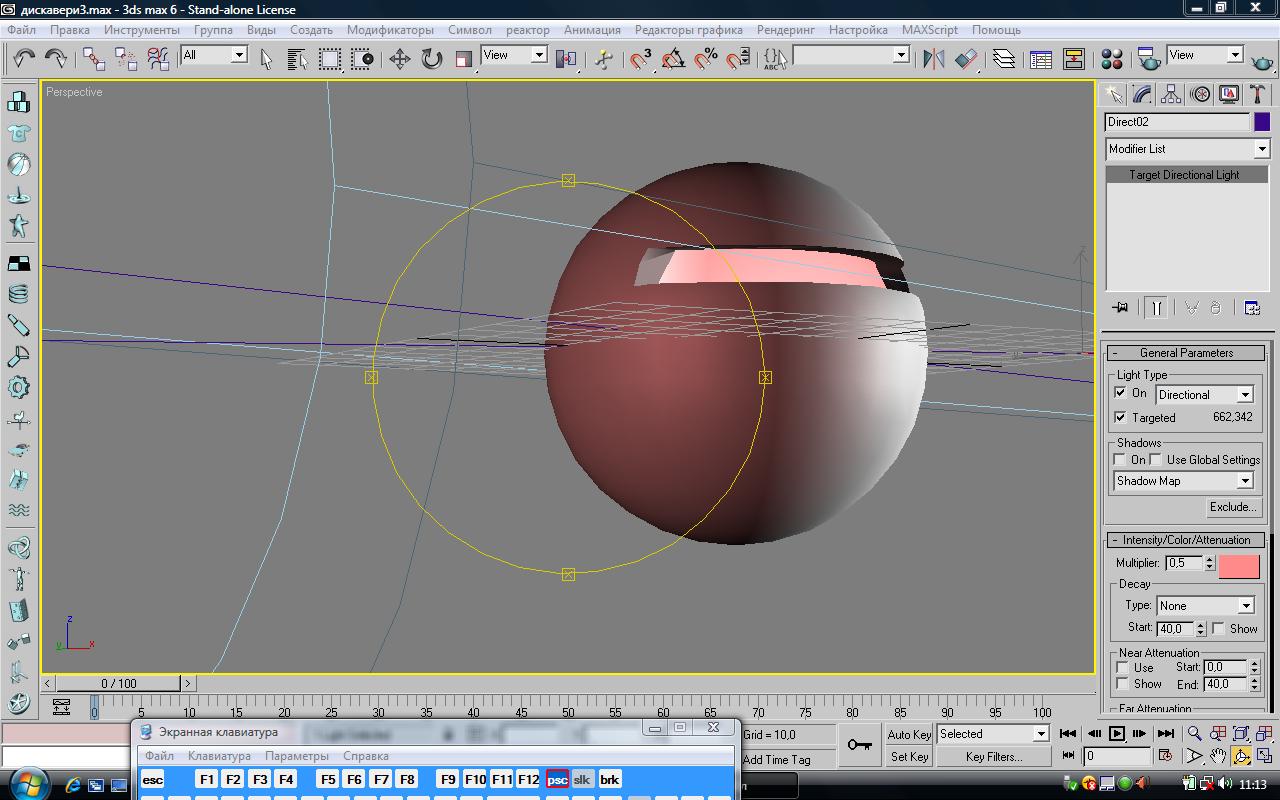Open Select by Name list icon
The width and height of the screenshot is (1280, 800).
(297, 59)
